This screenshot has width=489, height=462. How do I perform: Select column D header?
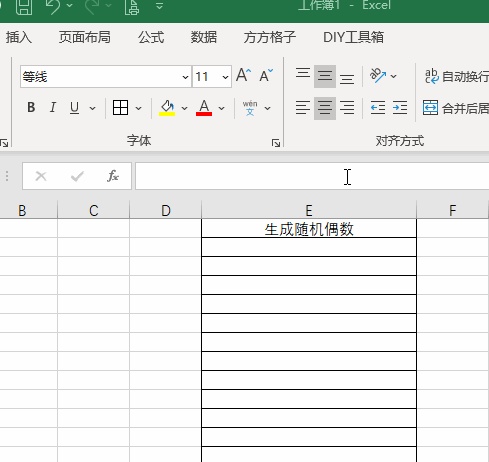tap(166, 211)
